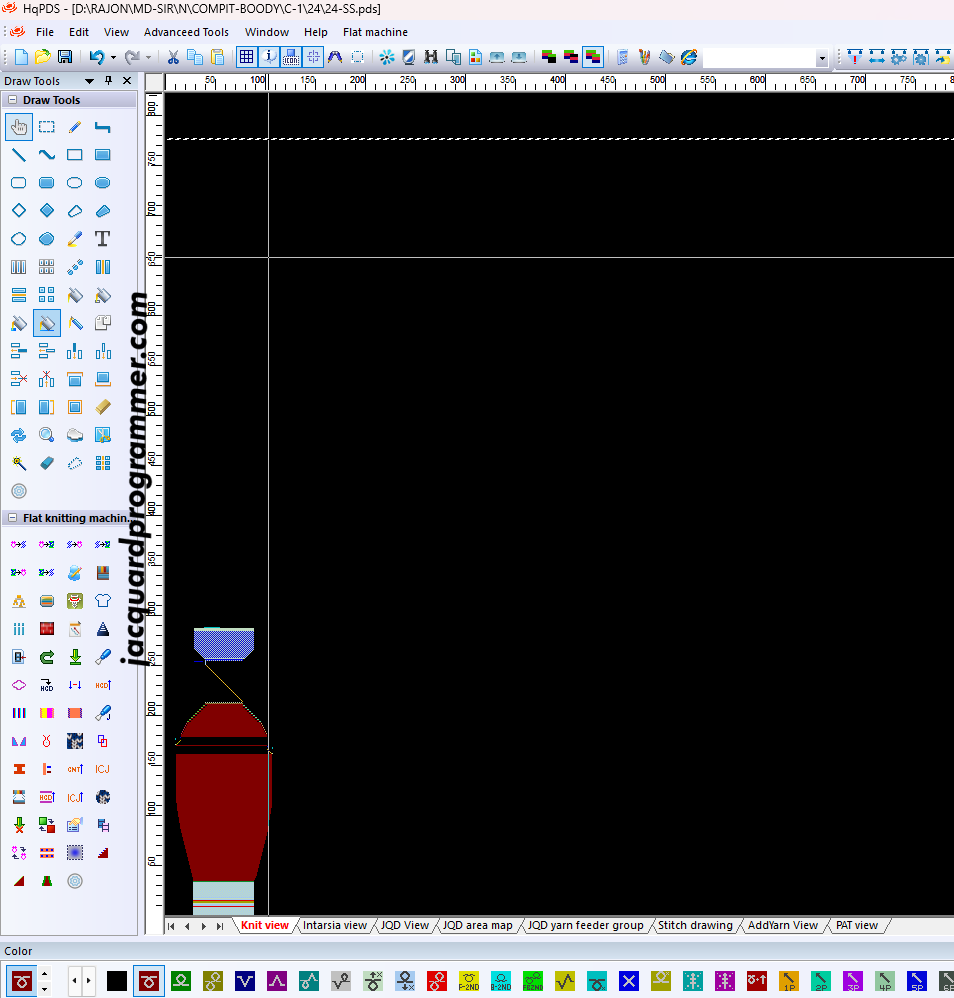
Task: Open the undo history dropdown arrow
Action: point(113,58)
